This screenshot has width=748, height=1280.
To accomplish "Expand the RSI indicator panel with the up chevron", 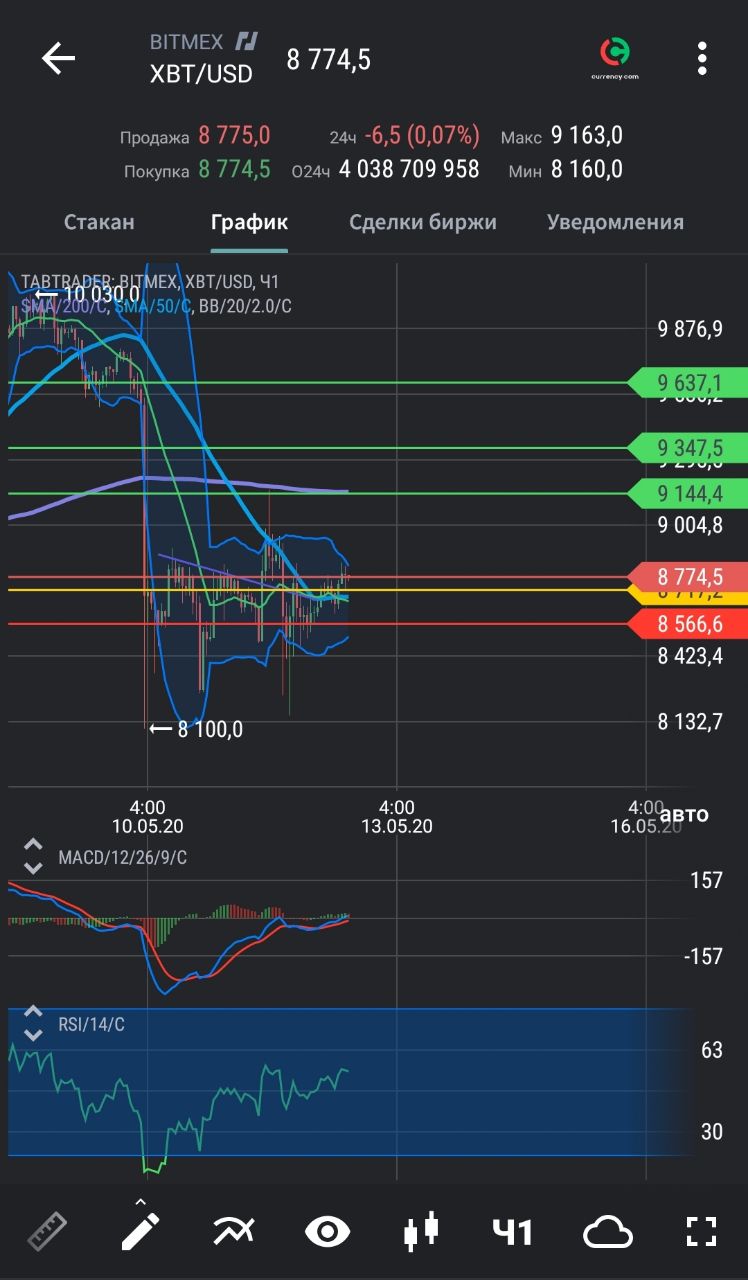I will 33,1012.
